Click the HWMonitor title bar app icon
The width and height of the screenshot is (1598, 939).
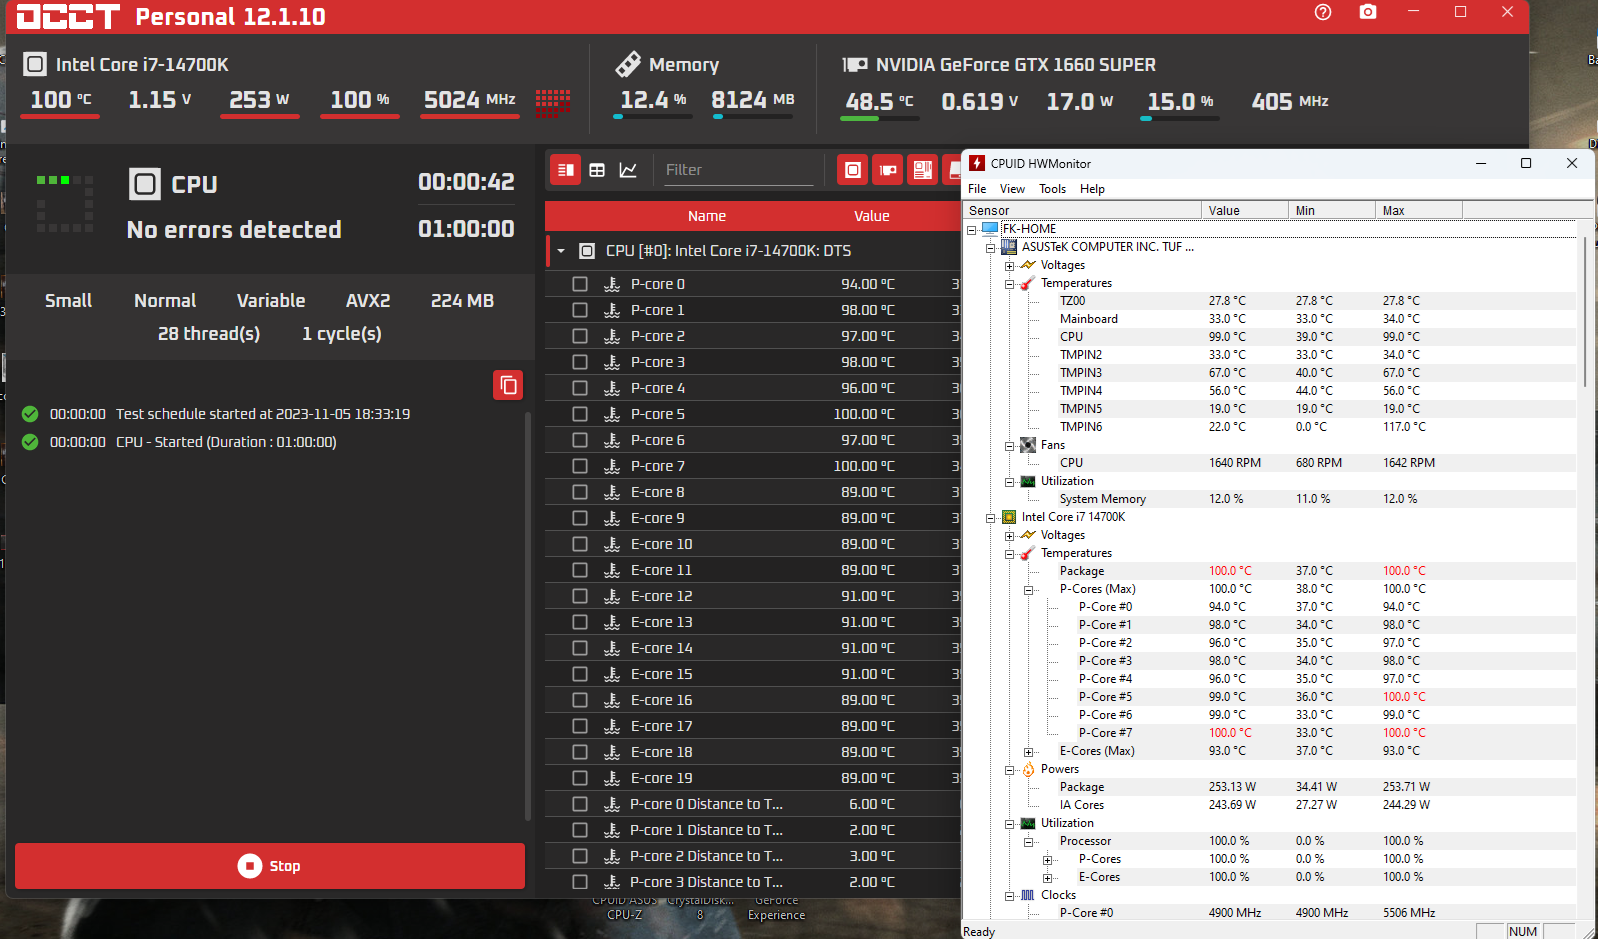pyautogui.click(x=977, y=163)
